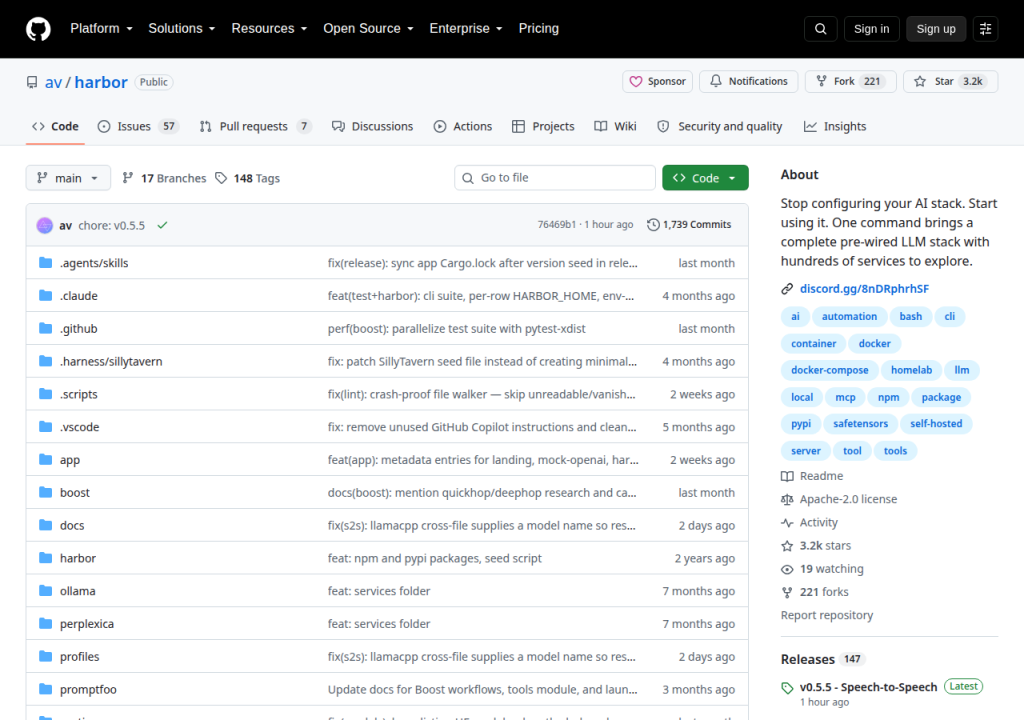This screenshot has height=720, width=1024.
Task: Open the promptfoo folder
Action: [x=88, y=689]
